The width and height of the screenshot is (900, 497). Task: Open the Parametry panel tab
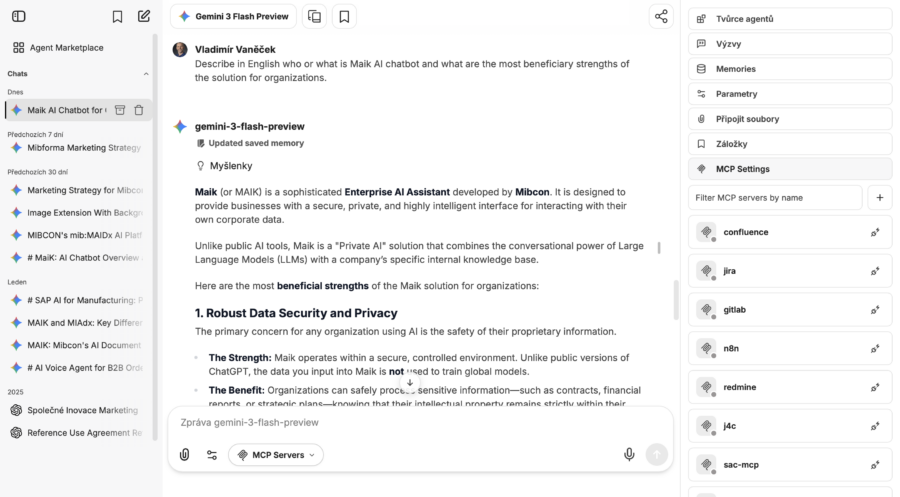pos(789,94)
